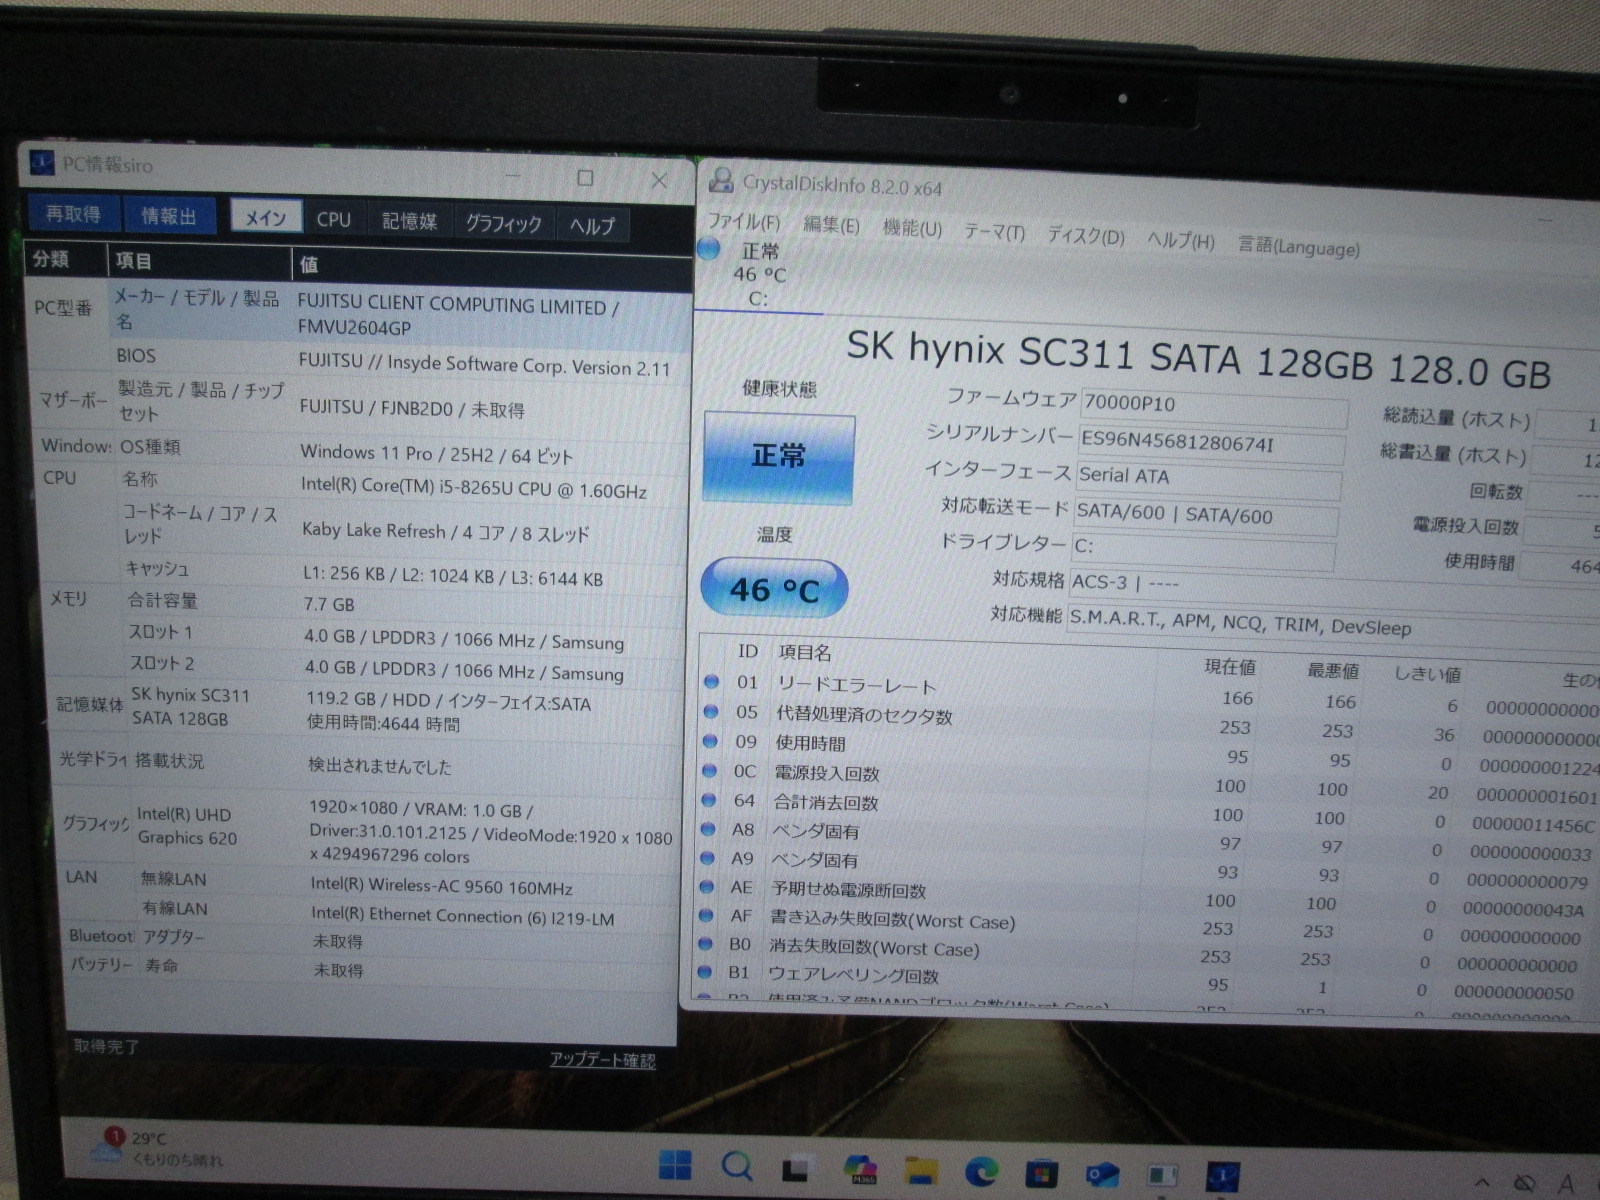The height and width of the screenshot is (1200, 1600).
Task: Open network status icon in tray
Action: [1524, 1185]
